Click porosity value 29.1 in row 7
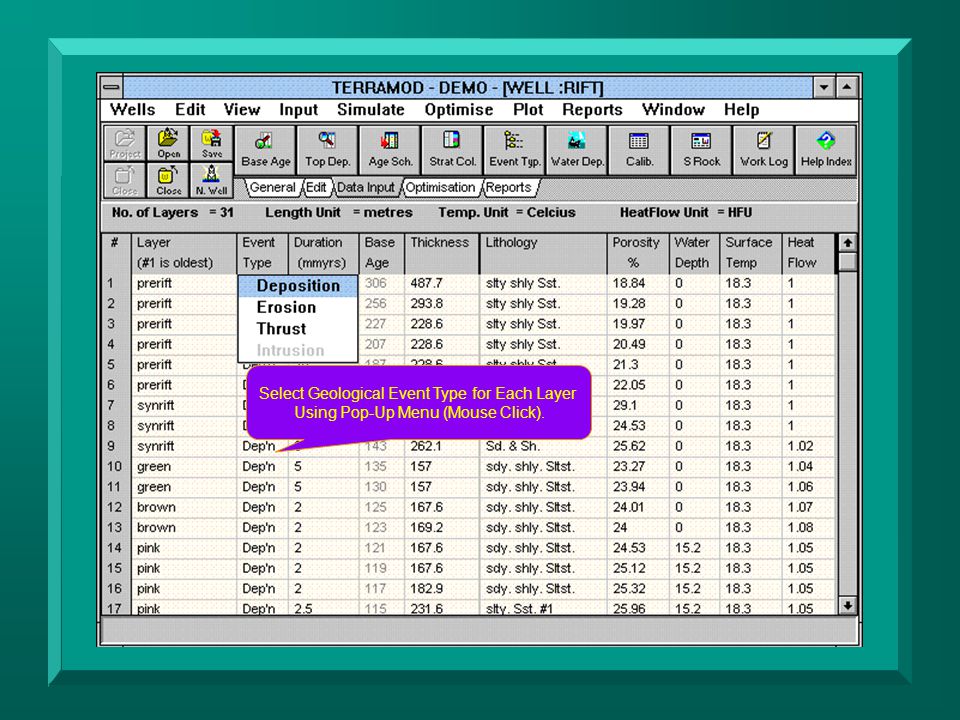This screenshot has width=960, height=720. 624,405
